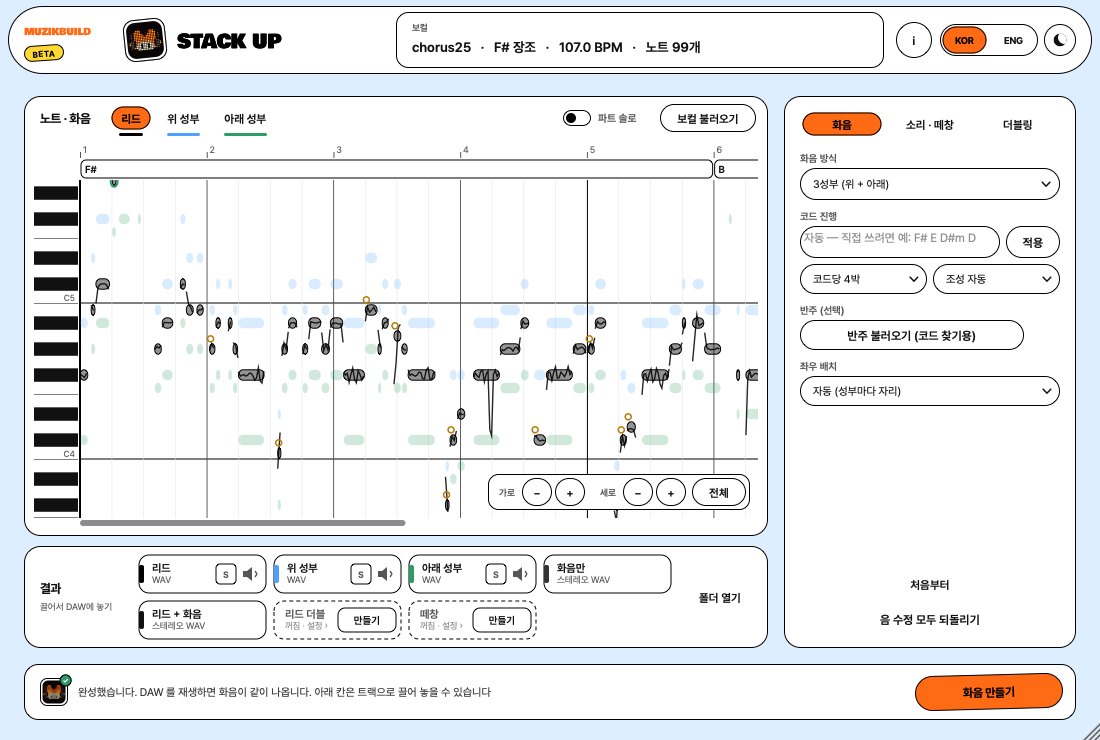Expand 리드 더블 settings (꺼짐 · 설정)
Screen dimensions: 1100x740
(306, 626)
